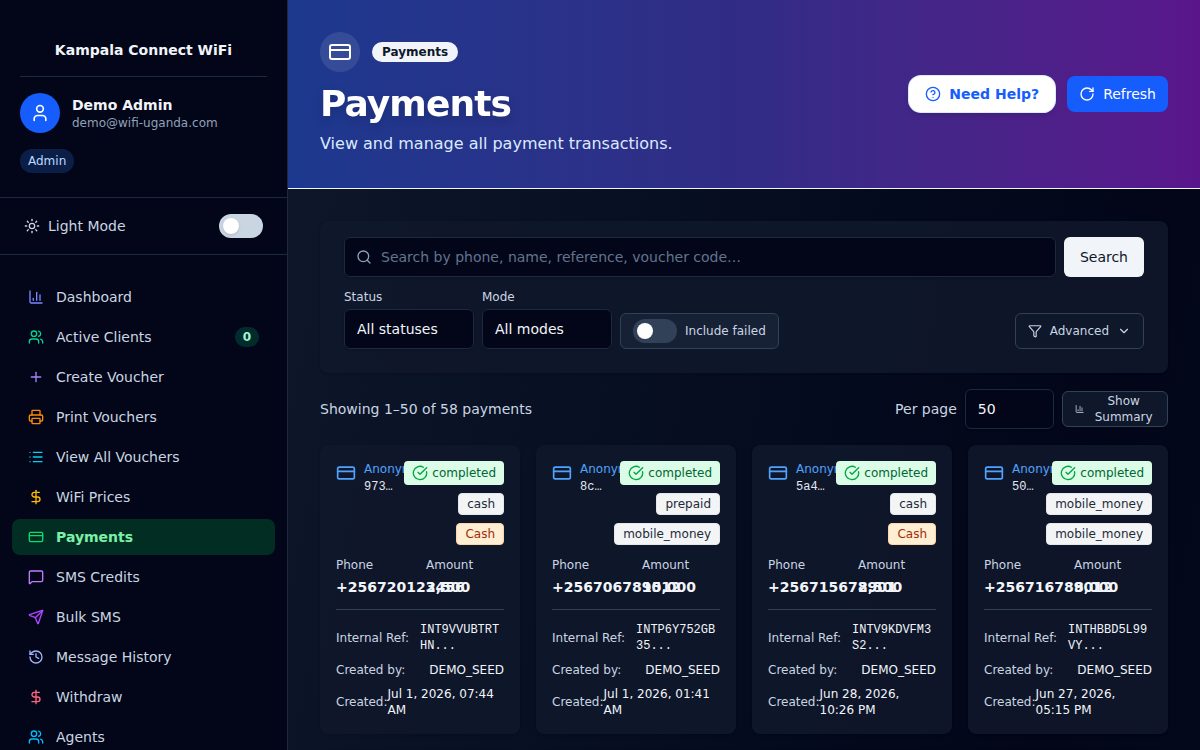The image size is (1200, 750).
Task: Click the Jun 27, 2026, 05:15 PM date
Action: 1093,701
